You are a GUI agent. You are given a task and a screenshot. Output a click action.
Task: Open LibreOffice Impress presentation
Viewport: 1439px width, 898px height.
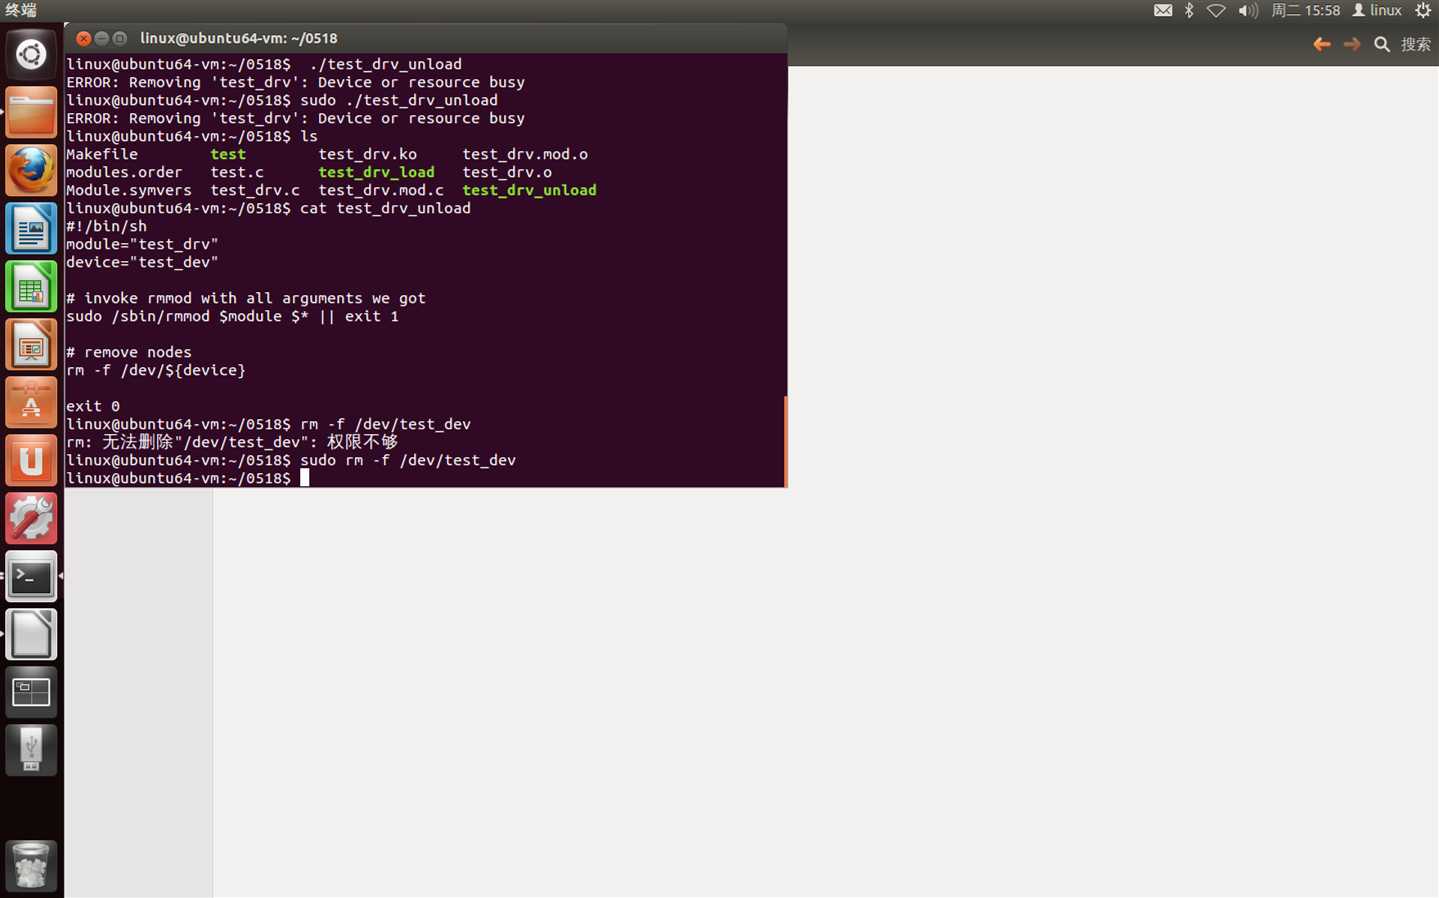pyautogui.click(x=31, y=344)
